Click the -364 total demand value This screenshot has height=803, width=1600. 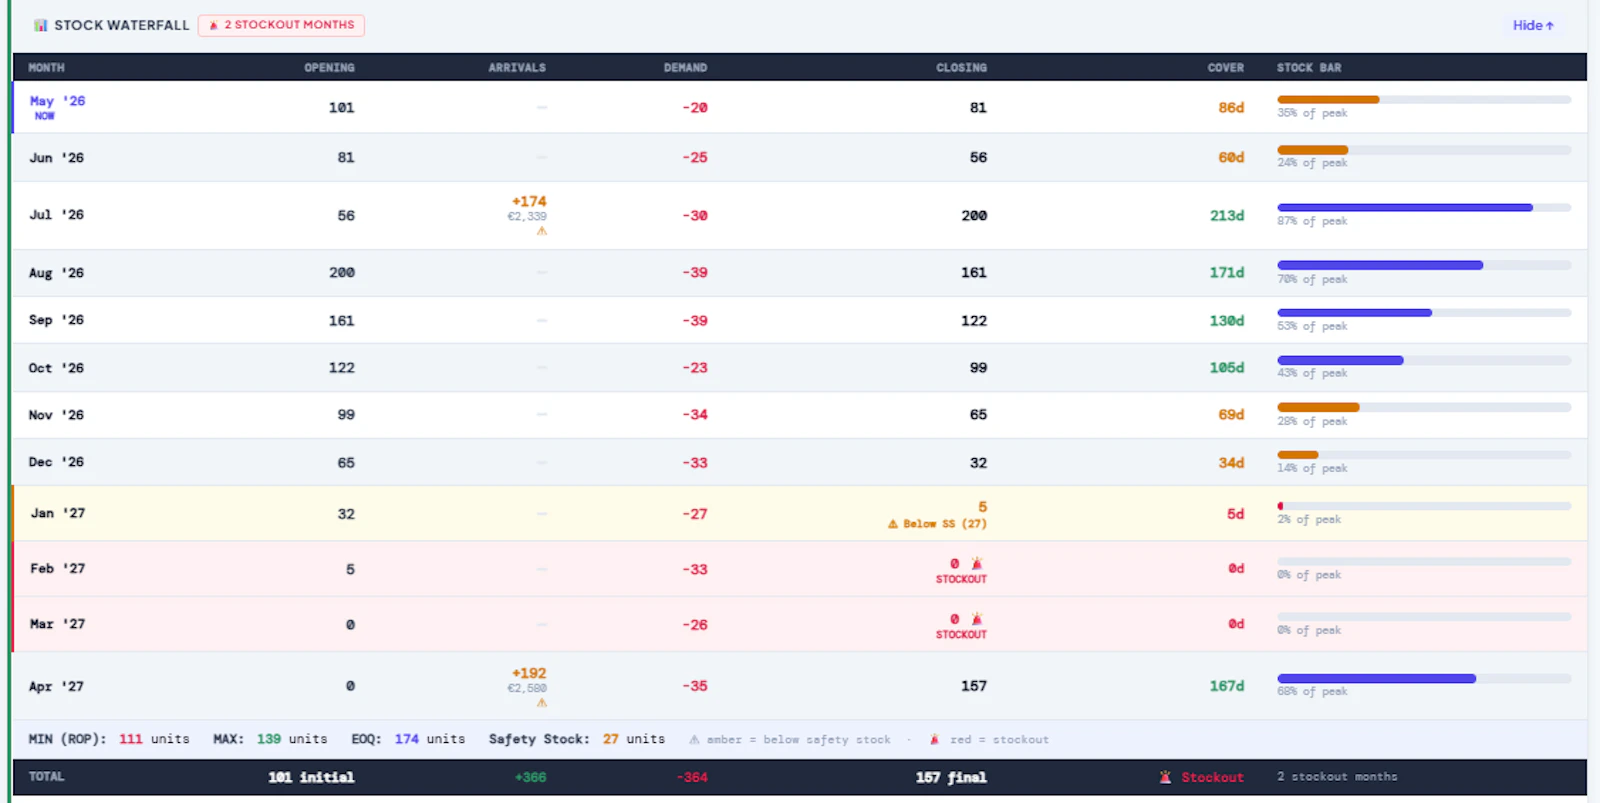pyautogui.click(x=692, y=777)
